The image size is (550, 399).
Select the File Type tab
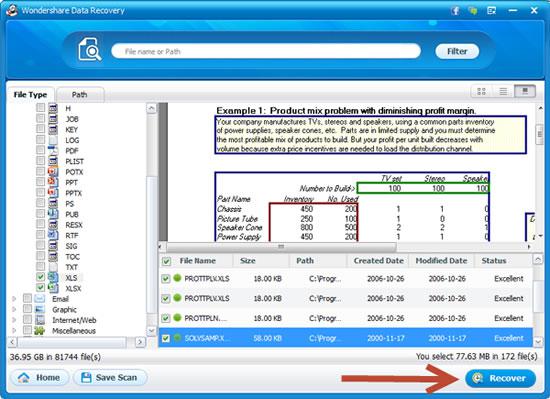(x=31, y=95)
